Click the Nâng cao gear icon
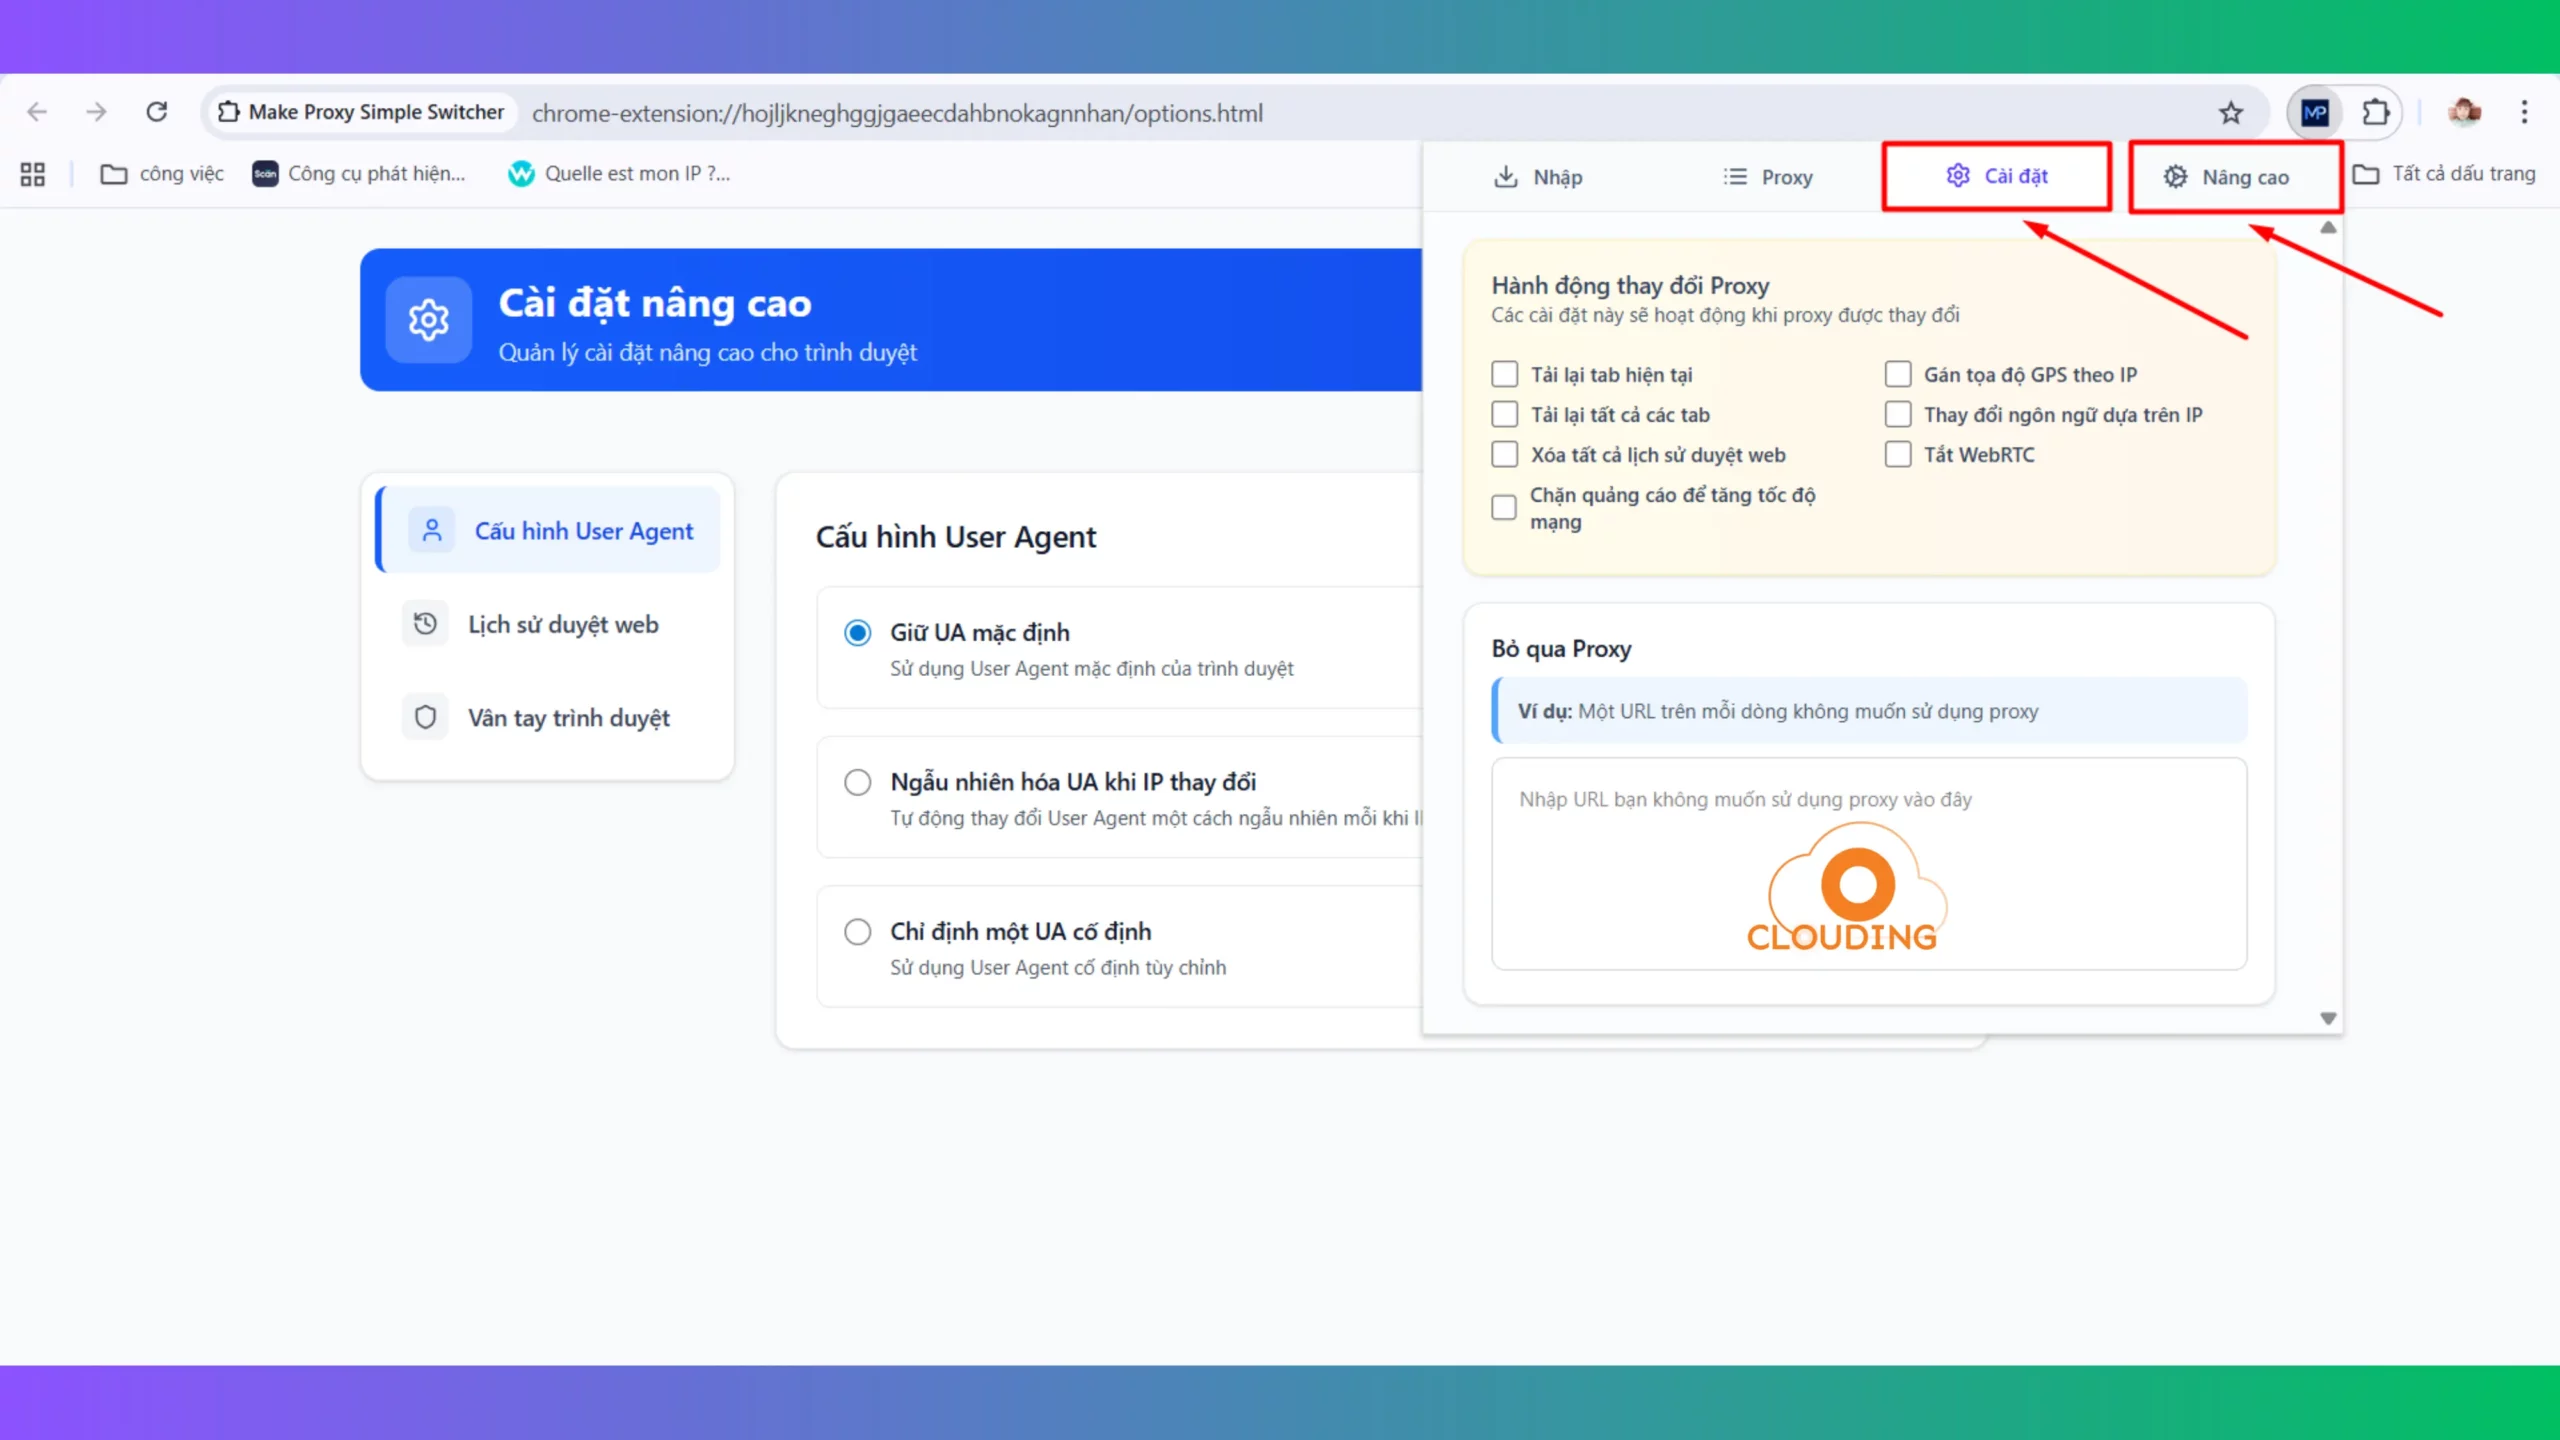The image size is (2560, 1440). coord(2174,177)
